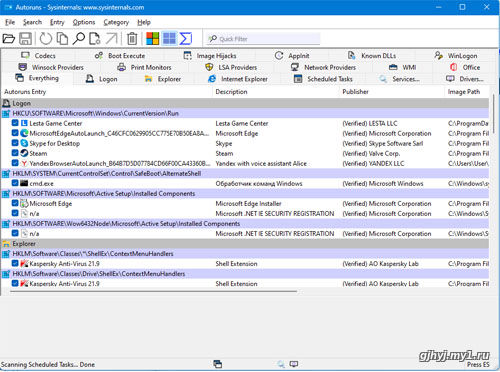Click the VirusTotal sigma toolbar icon
This screenshot has width=500, height=372.
tap(186, 39)
